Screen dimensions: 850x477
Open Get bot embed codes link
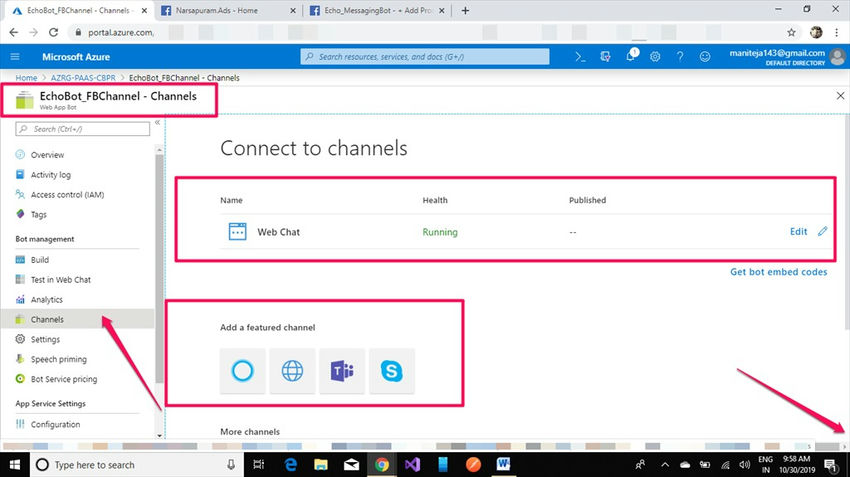[778, 272]
